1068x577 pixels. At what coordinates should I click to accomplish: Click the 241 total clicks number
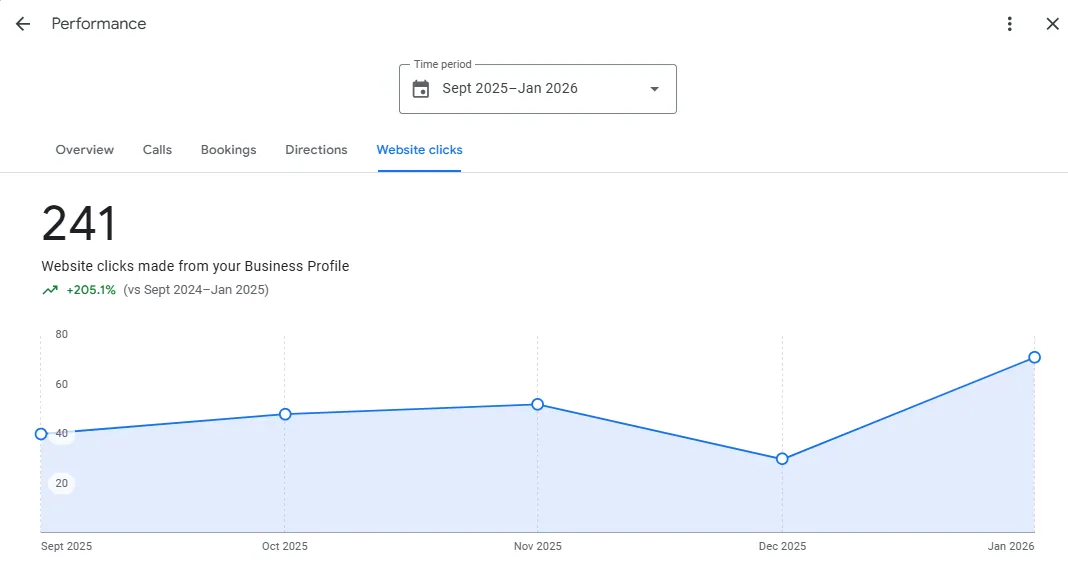click(79, 223)
